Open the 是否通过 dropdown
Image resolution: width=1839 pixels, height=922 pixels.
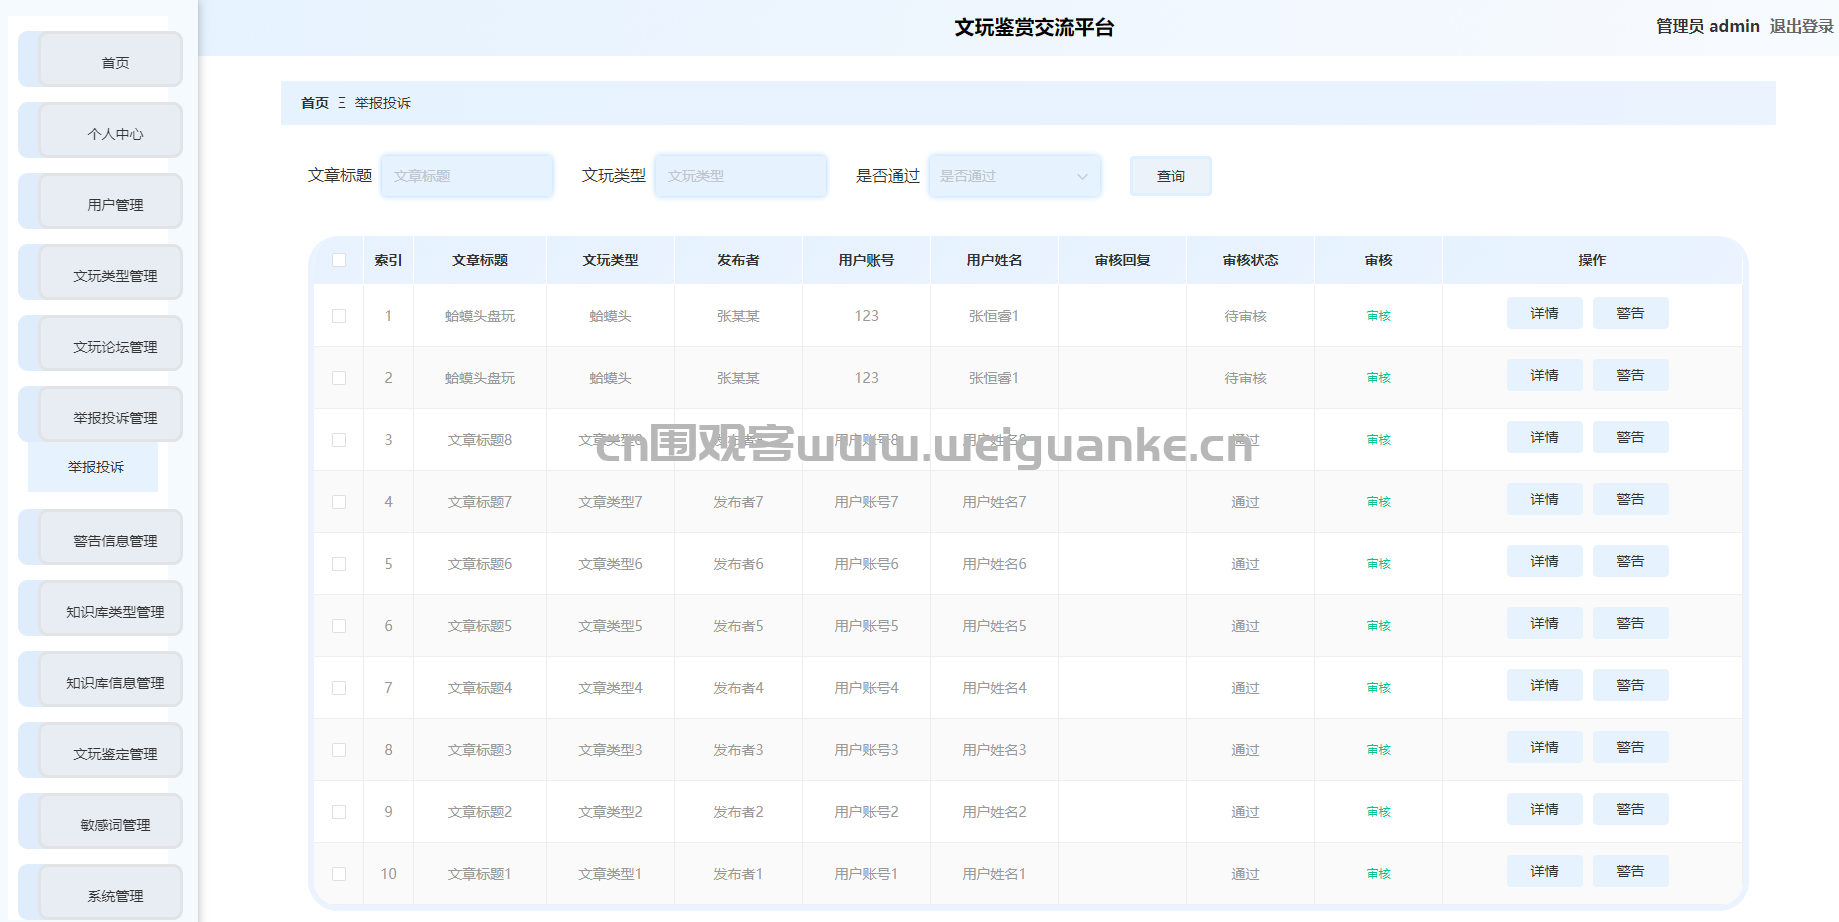pos(1014,176)
